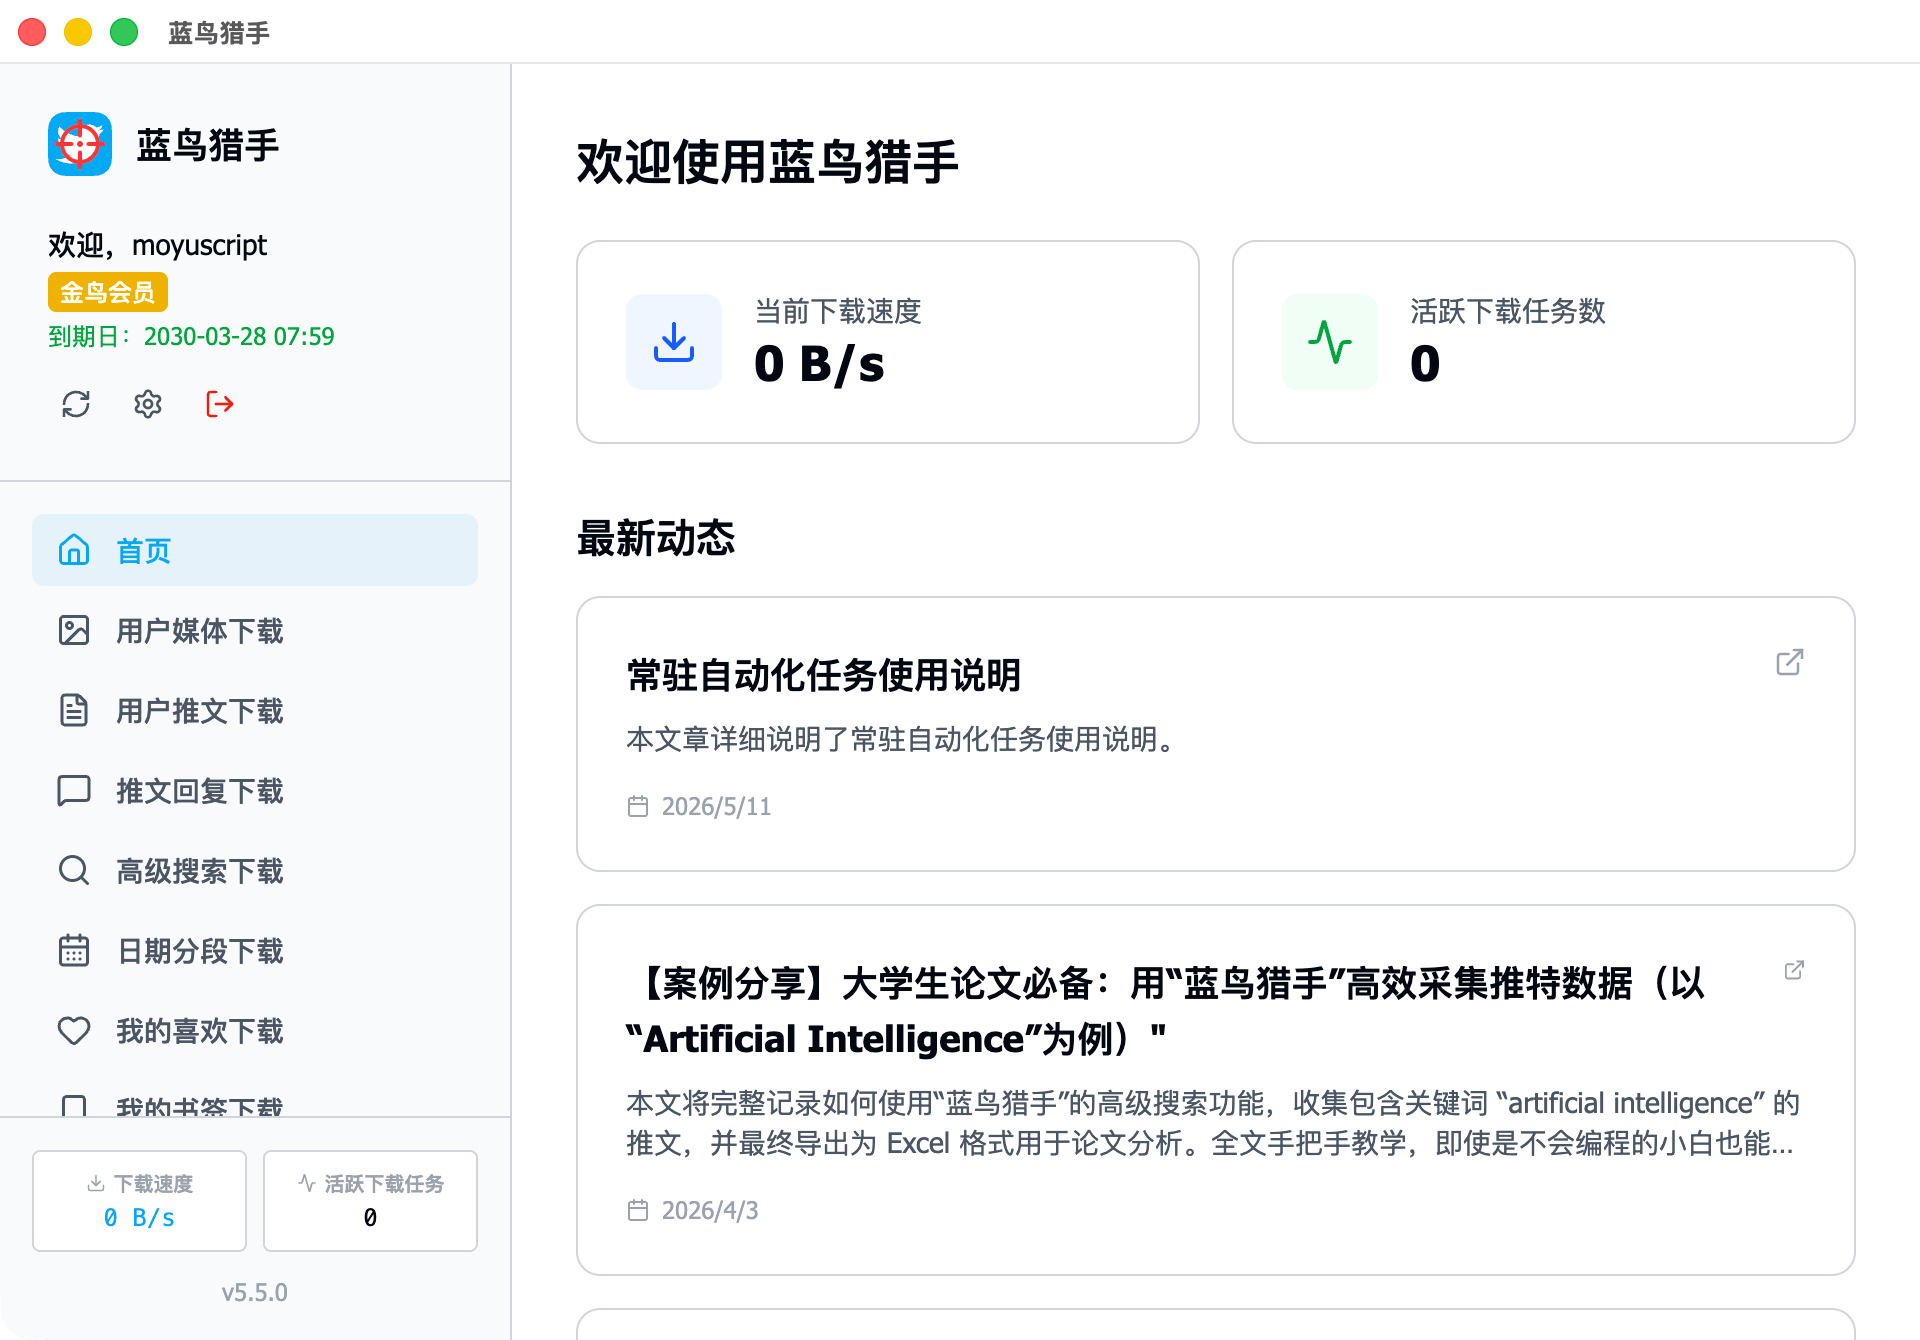The height and width of the screenshot is (1340, 1920).
Task: Click the 蓝鸟猎手 name beside the sidebar logo
Action: [208, 145]
